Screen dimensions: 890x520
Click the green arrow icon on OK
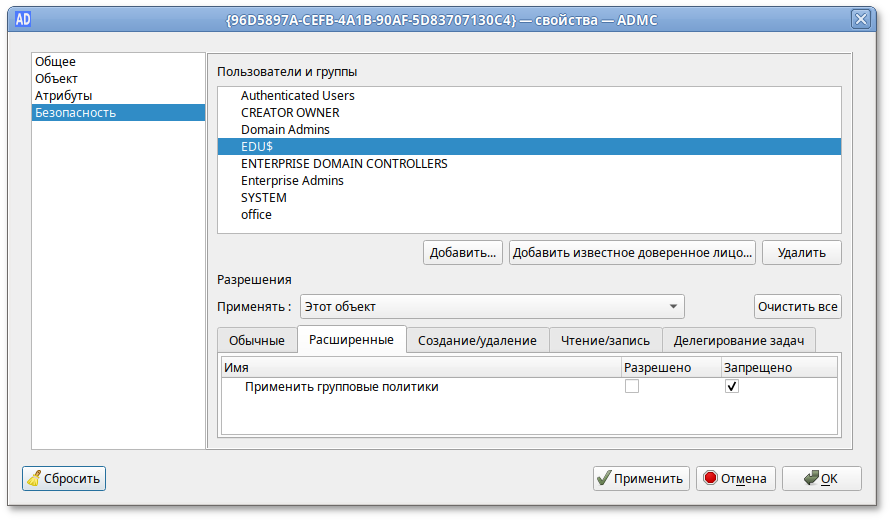point(812,478)
